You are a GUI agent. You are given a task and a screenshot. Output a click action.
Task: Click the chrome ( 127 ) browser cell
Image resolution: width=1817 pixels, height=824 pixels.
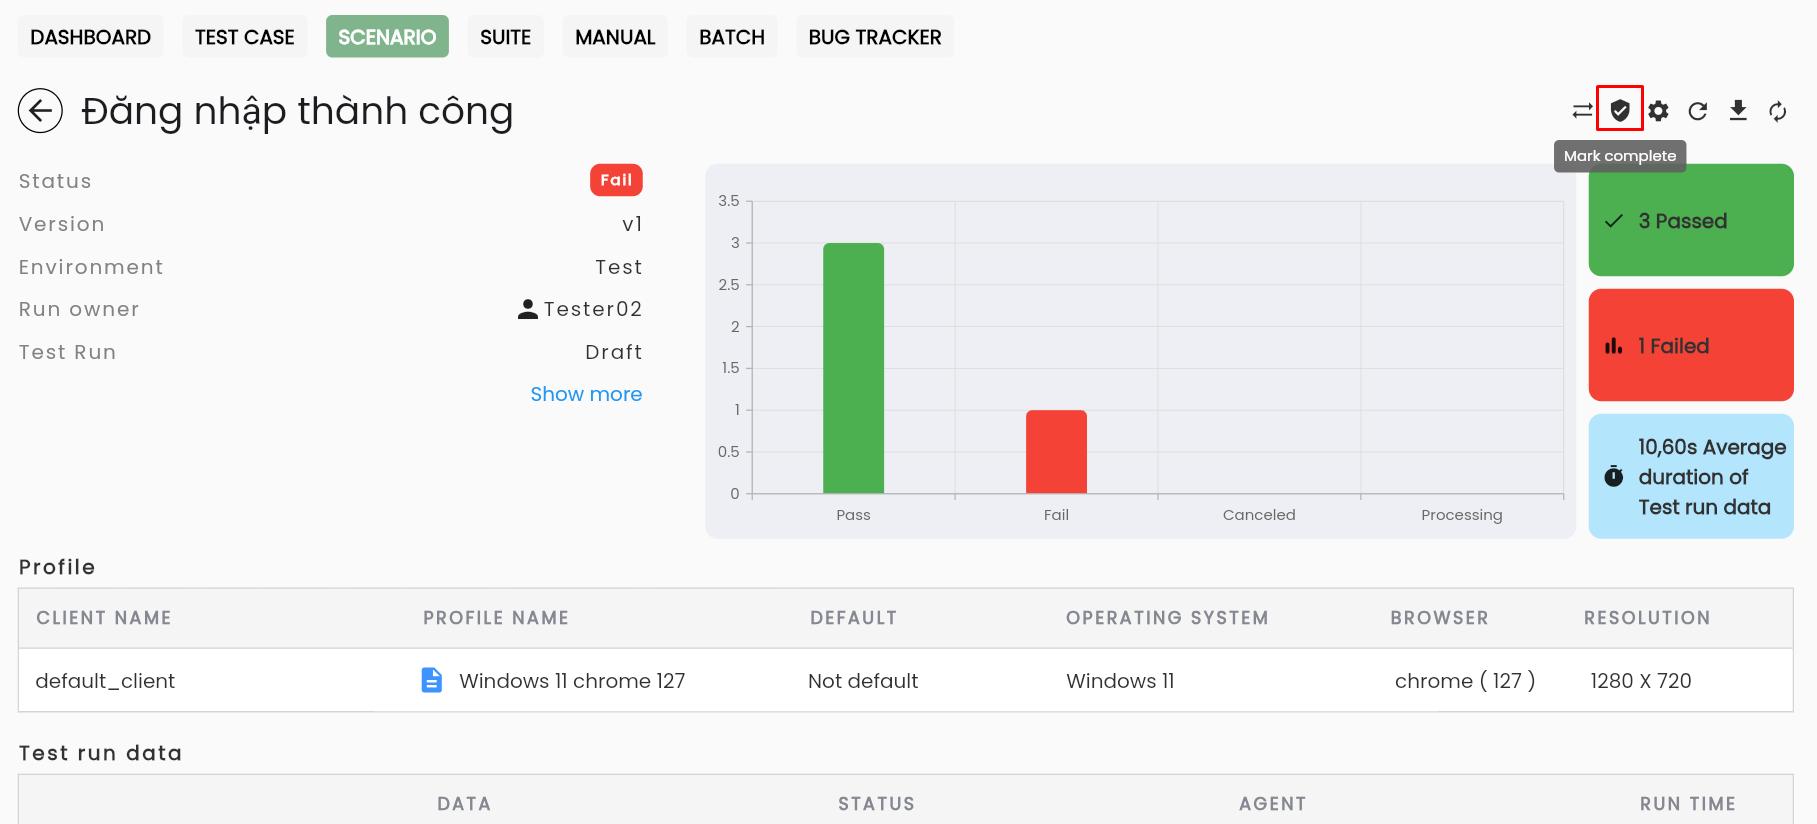click(x=1465, y=681)
